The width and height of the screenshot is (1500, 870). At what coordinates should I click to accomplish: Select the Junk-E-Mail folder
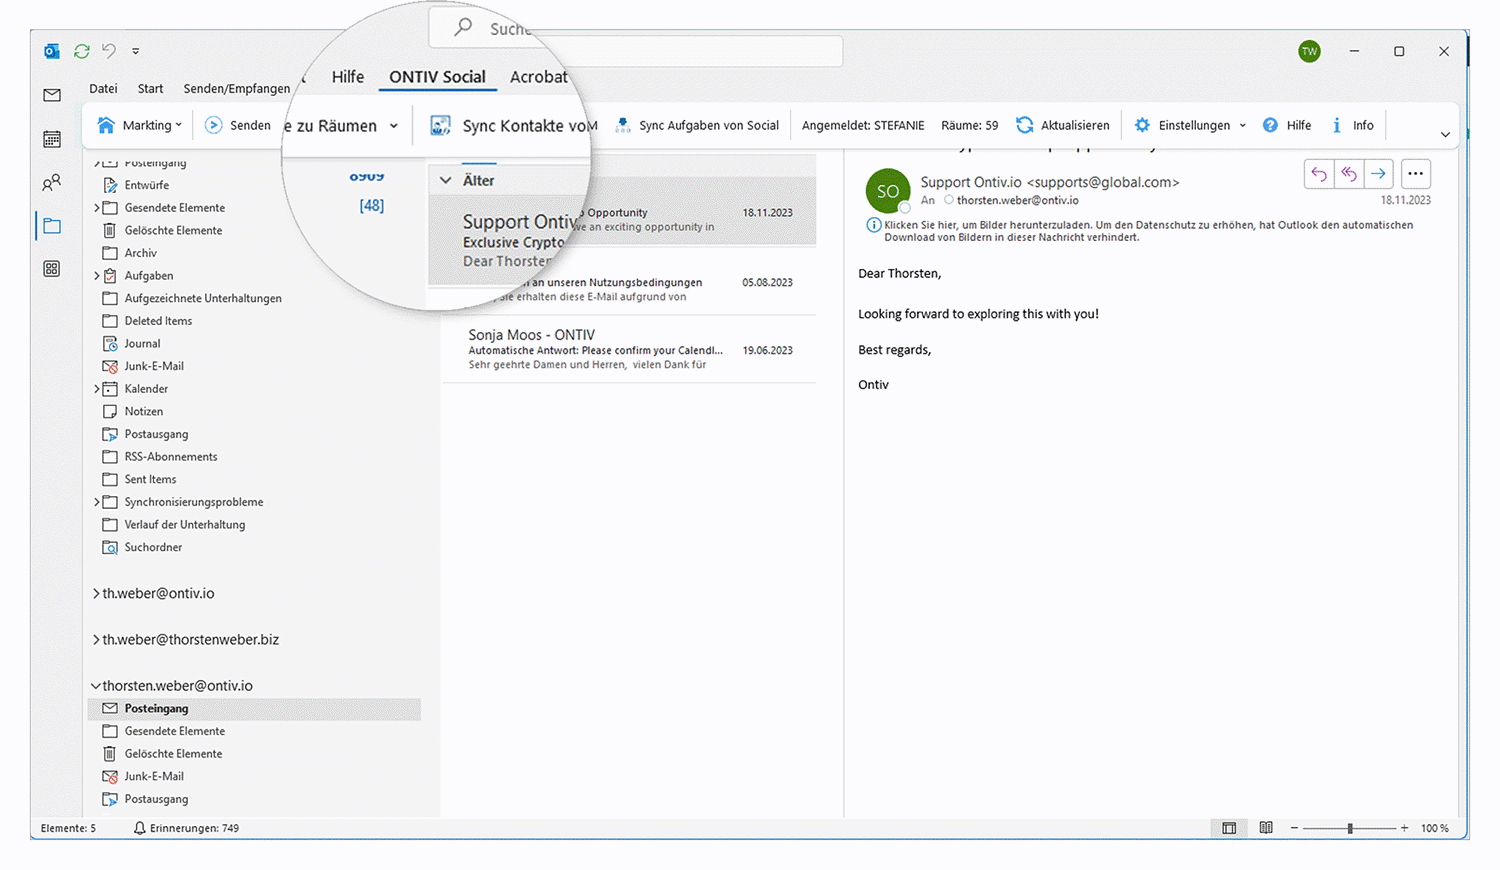tap(153, 366)
